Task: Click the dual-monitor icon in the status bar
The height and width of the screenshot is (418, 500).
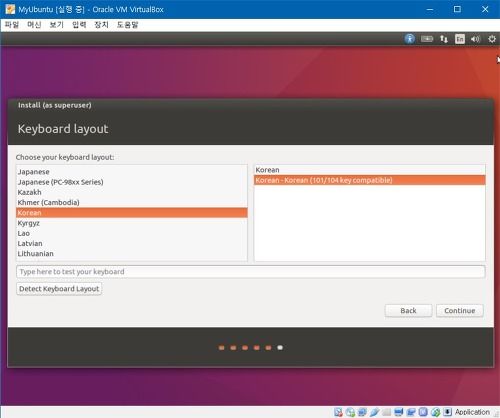Action: click(x=411, y=412)
